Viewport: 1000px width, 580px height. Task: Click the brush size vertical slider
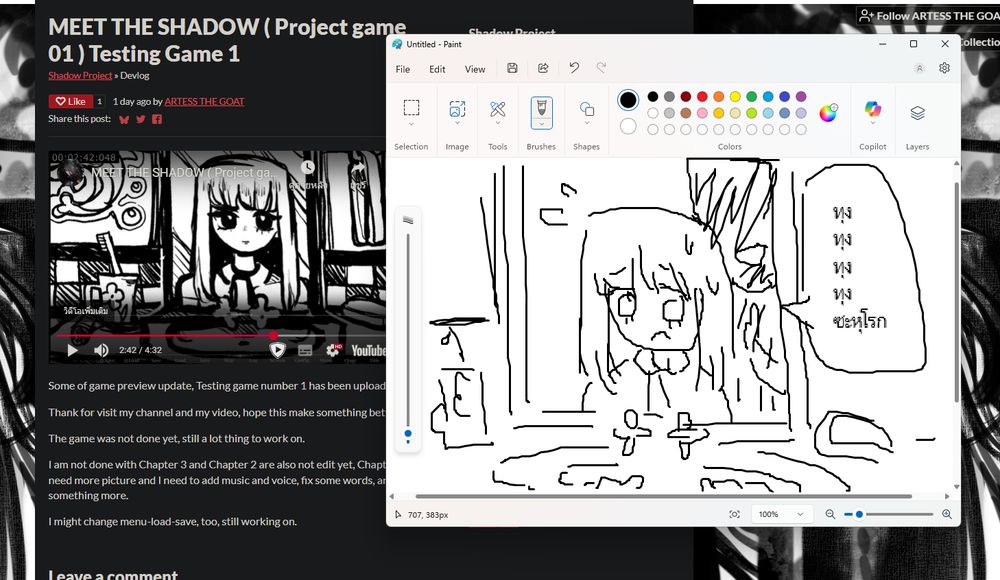click(408, 335)
